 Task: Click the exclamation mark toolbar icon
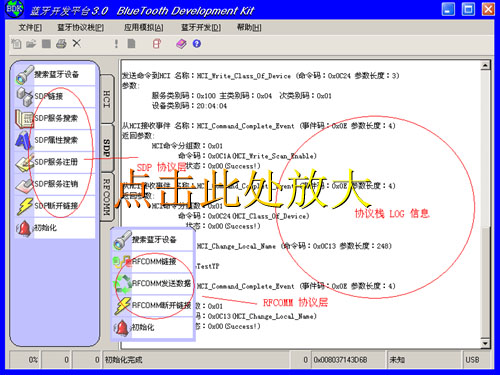(116, 44)
